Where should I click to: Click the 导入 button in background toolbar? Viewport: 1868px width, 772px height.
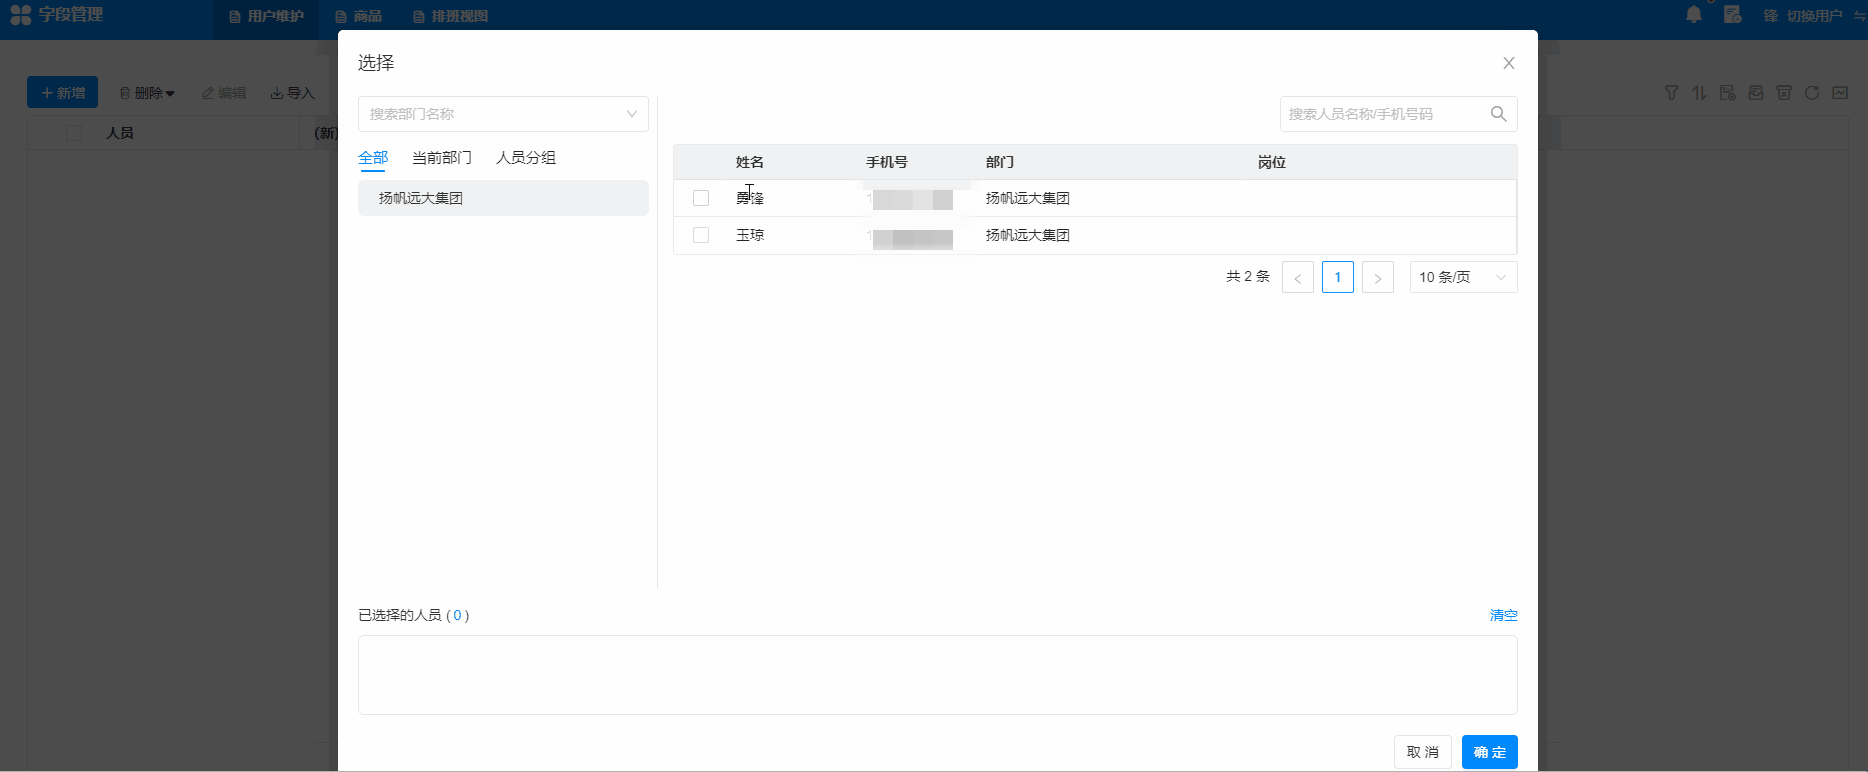pyautogui.click(x=293, y=93)
